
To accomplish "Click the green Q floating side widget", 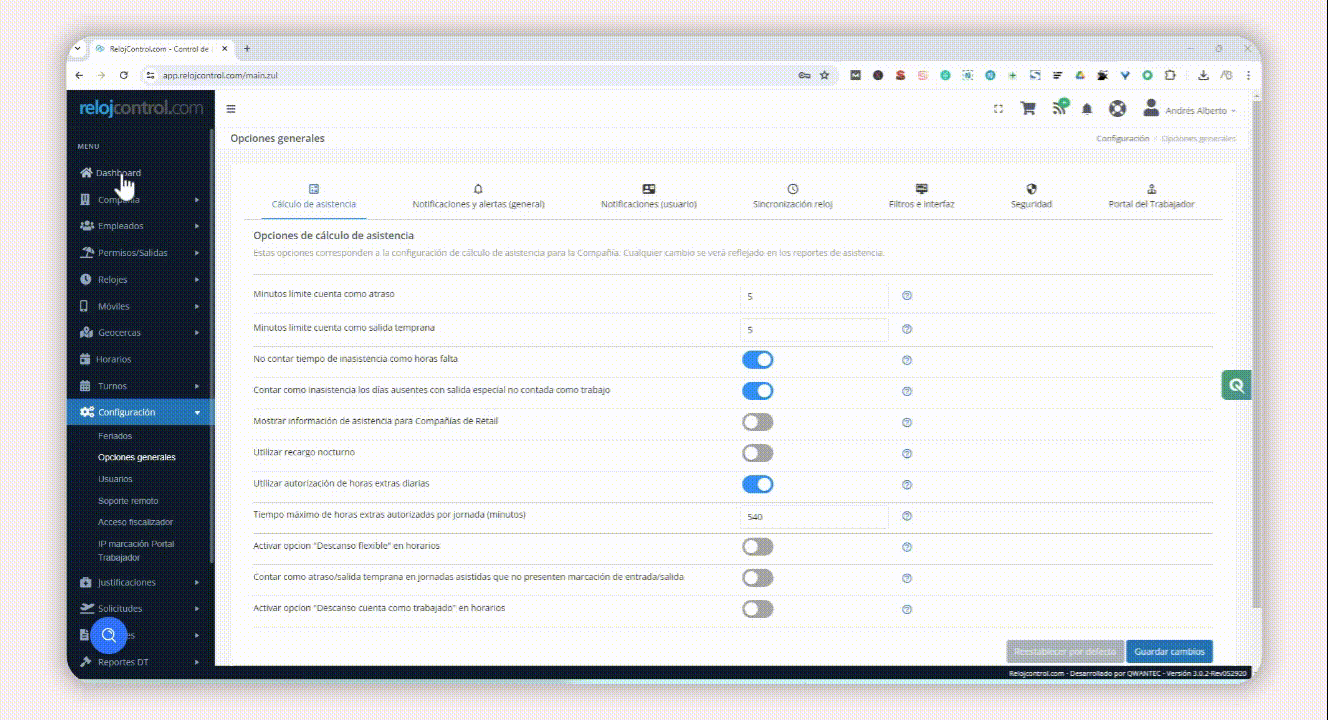I will coord(1237,385).
